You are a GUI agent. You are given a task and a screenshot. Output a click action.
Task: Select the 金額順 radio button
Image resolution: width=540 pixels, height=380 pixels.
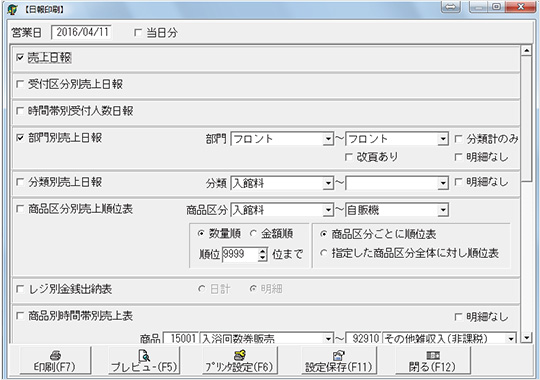coord(253,234)
